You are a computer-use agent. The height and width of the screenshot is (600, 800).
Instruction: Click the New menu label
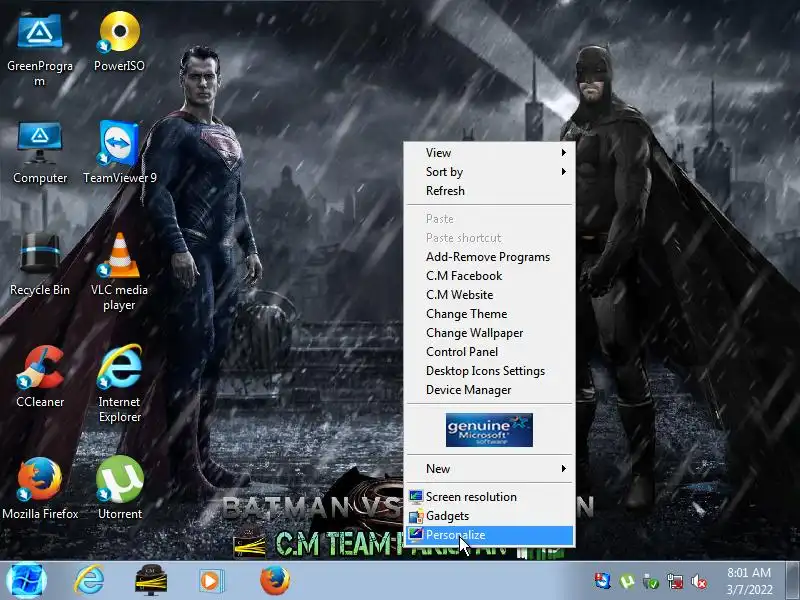[x=438, y=468]
